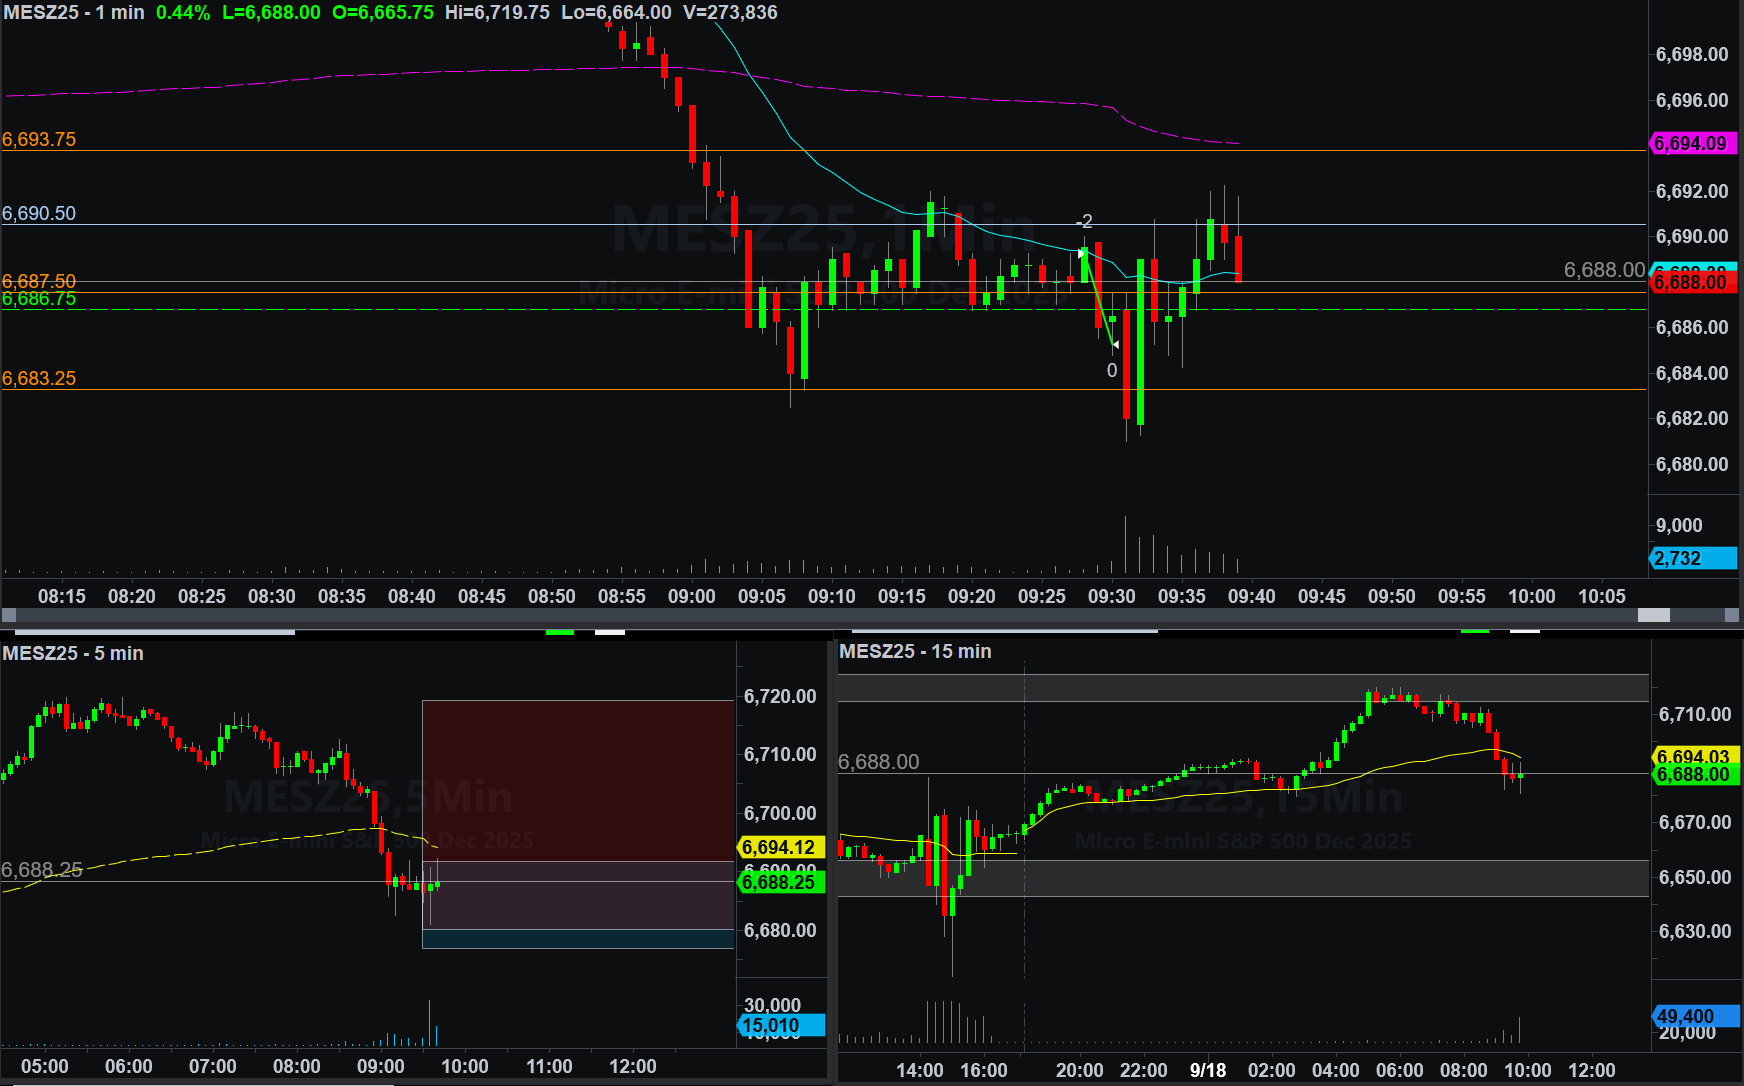Image resolution: width=1744 pixels, height=1086 pixels.
Task: Select the orange 6,683.25 level label
Action: [x=39, y=378]
